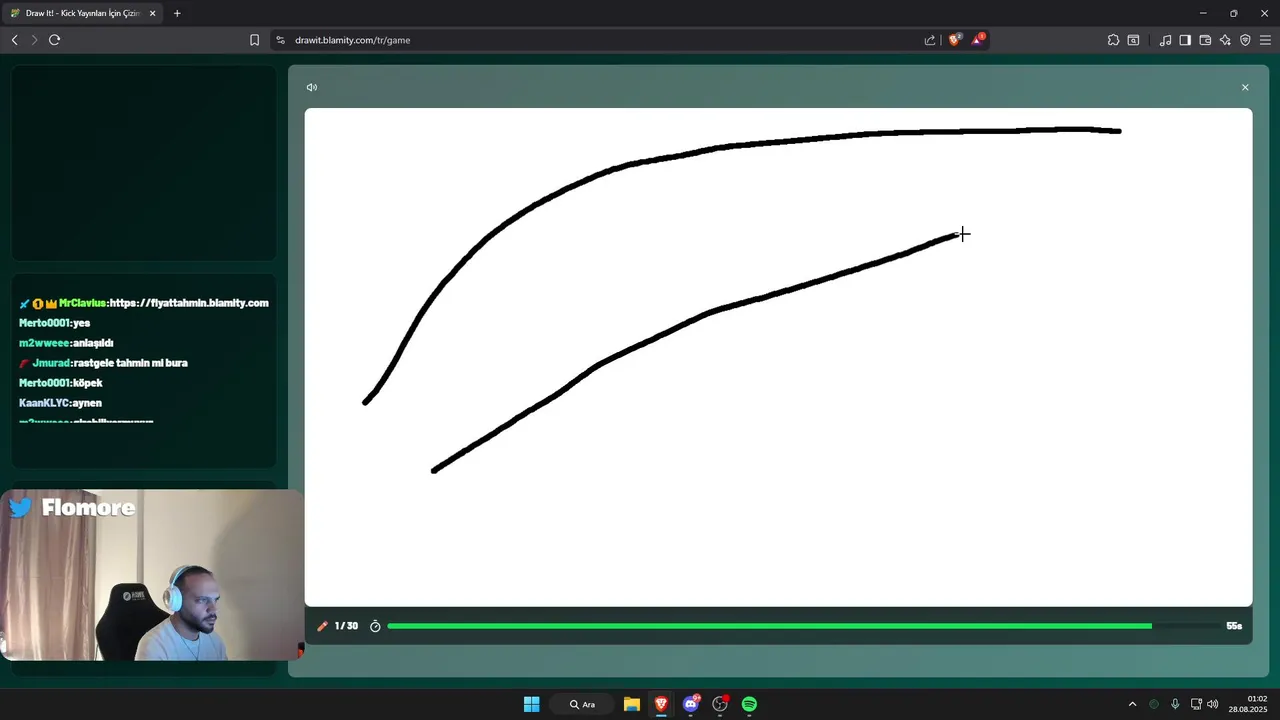Open Brave Rewards triangle icon
The width and height of the screenshot is (1280, 720).
[x=978, y=40]
